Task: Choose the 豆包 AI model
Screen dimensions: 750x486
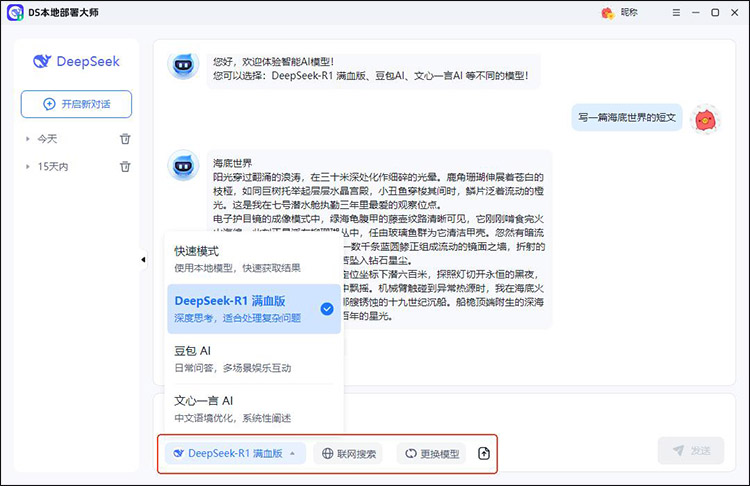Action: 254,359
